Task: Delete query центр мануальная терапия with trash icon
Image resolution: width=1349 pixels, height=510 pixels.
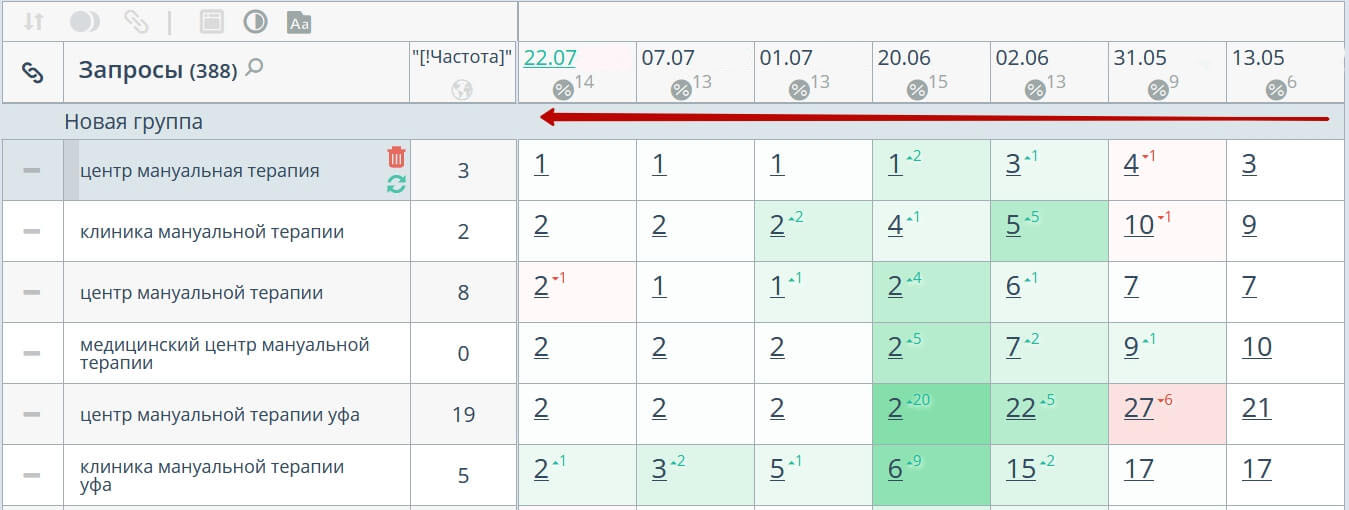Action: 396,157
